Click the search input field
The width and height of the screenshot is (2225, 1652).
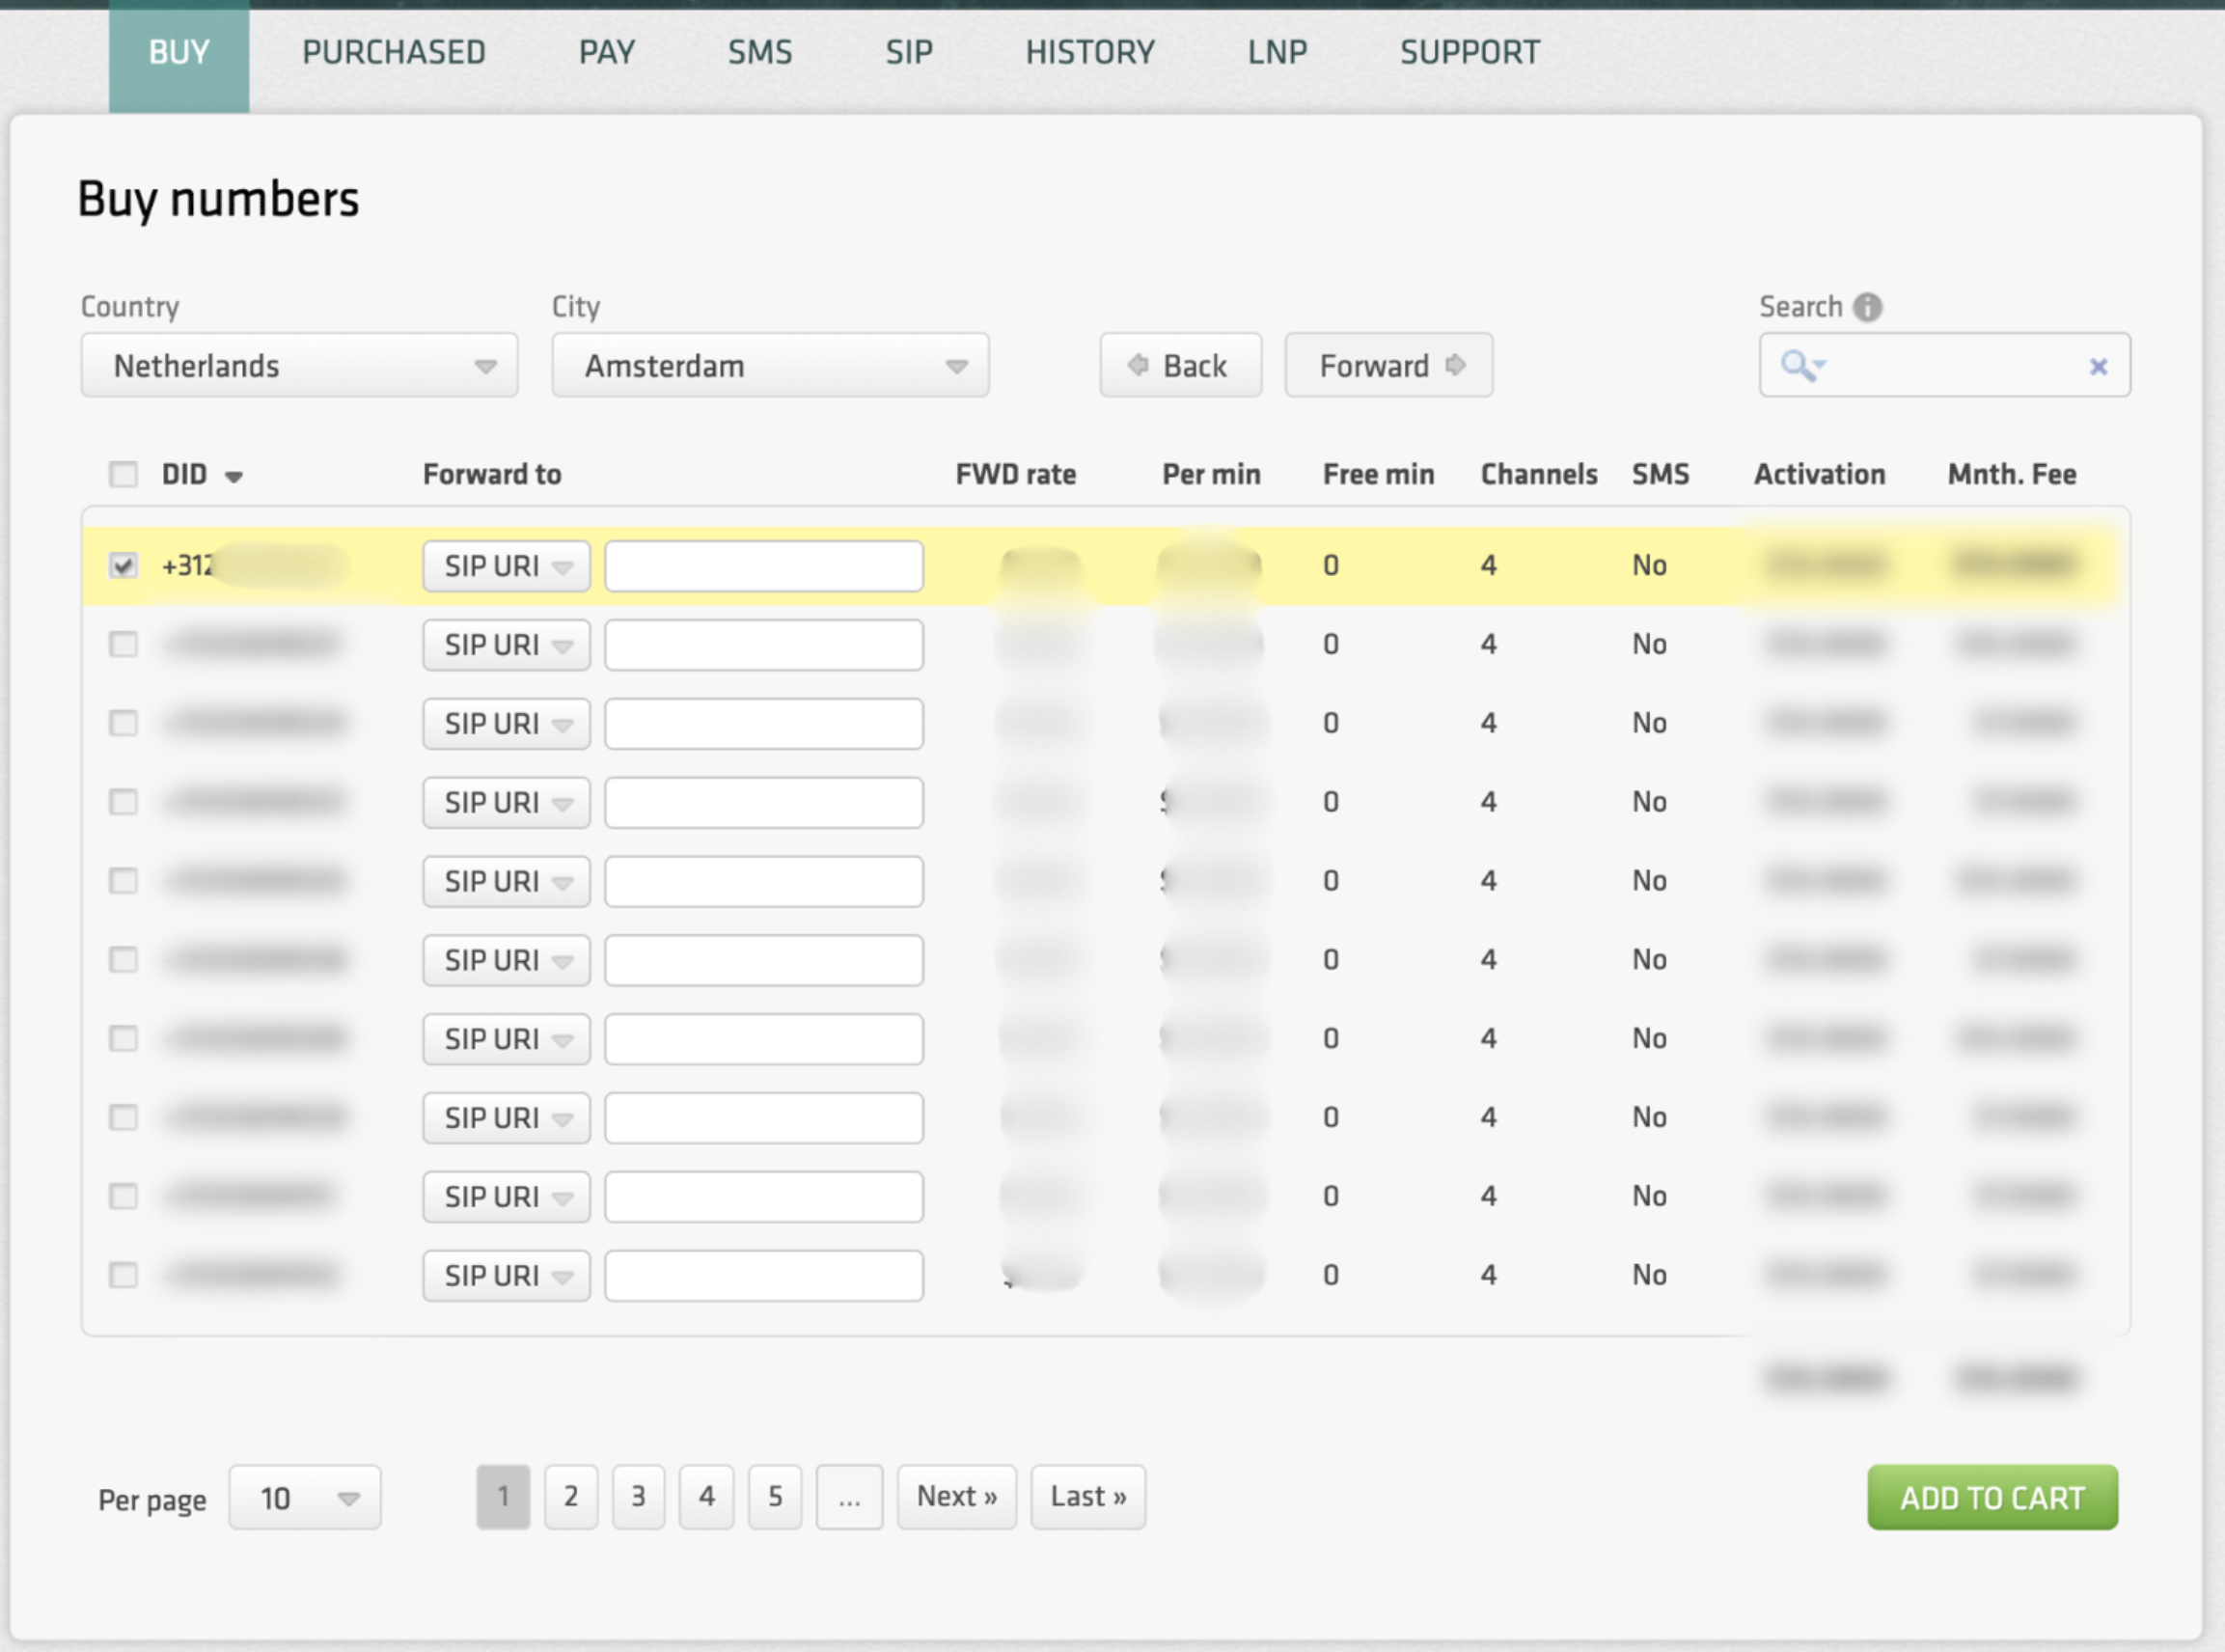1955,366
